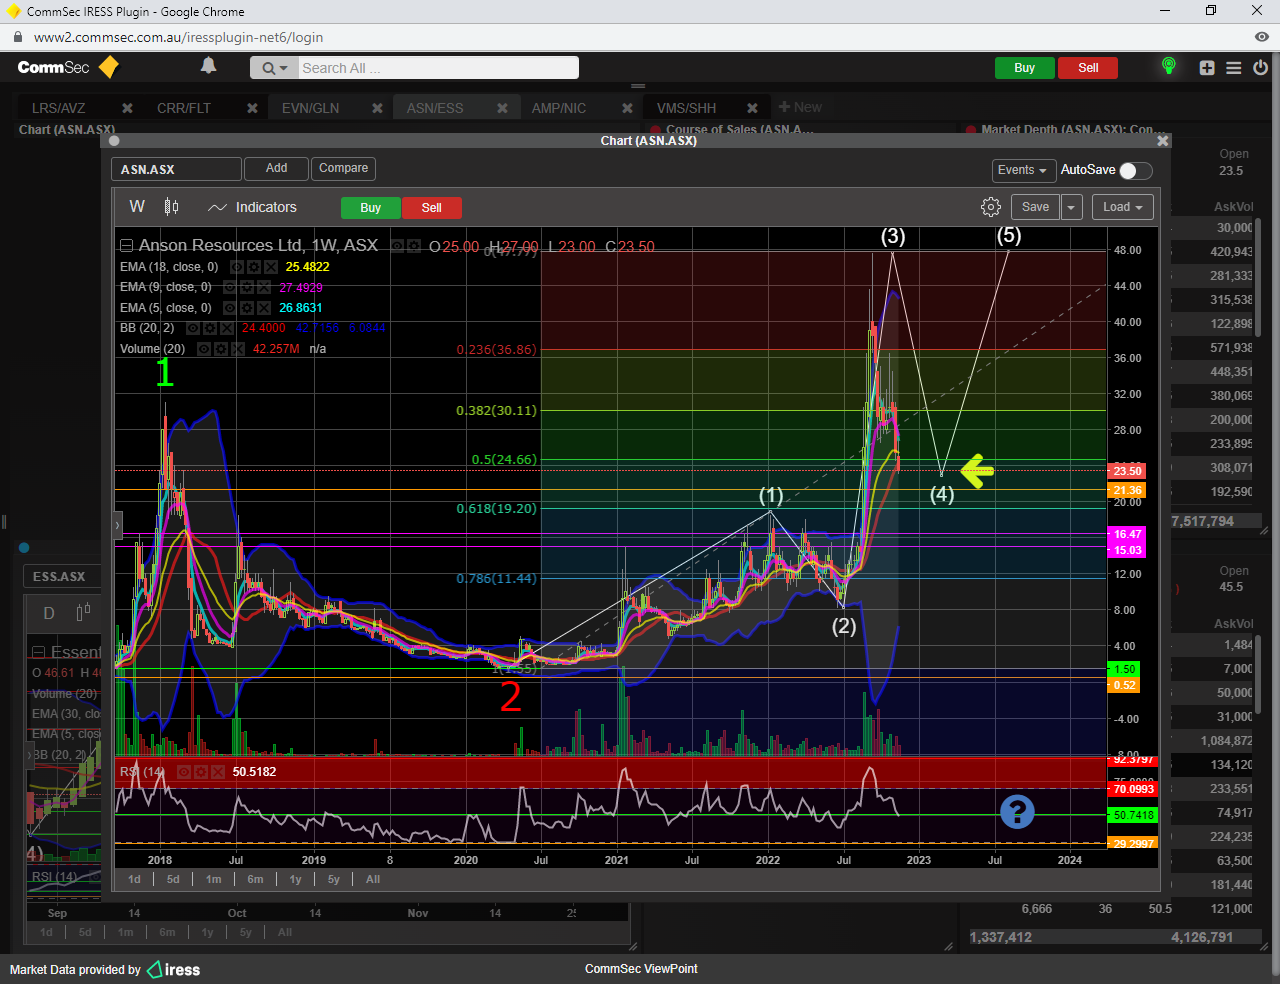Click the plus add-widget icon in top bar
The image size is (1280, 984).
[x=1207, y=68]
